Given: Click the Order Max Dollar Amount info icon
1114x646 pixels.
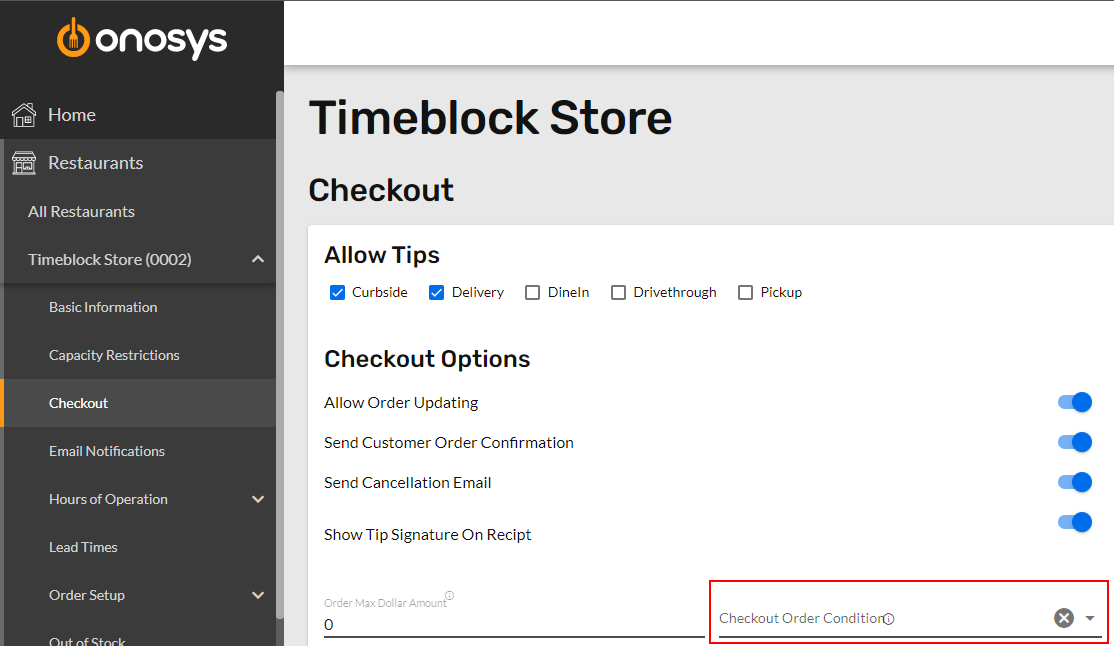Looking at the screenshot, I should pos(450,596).
